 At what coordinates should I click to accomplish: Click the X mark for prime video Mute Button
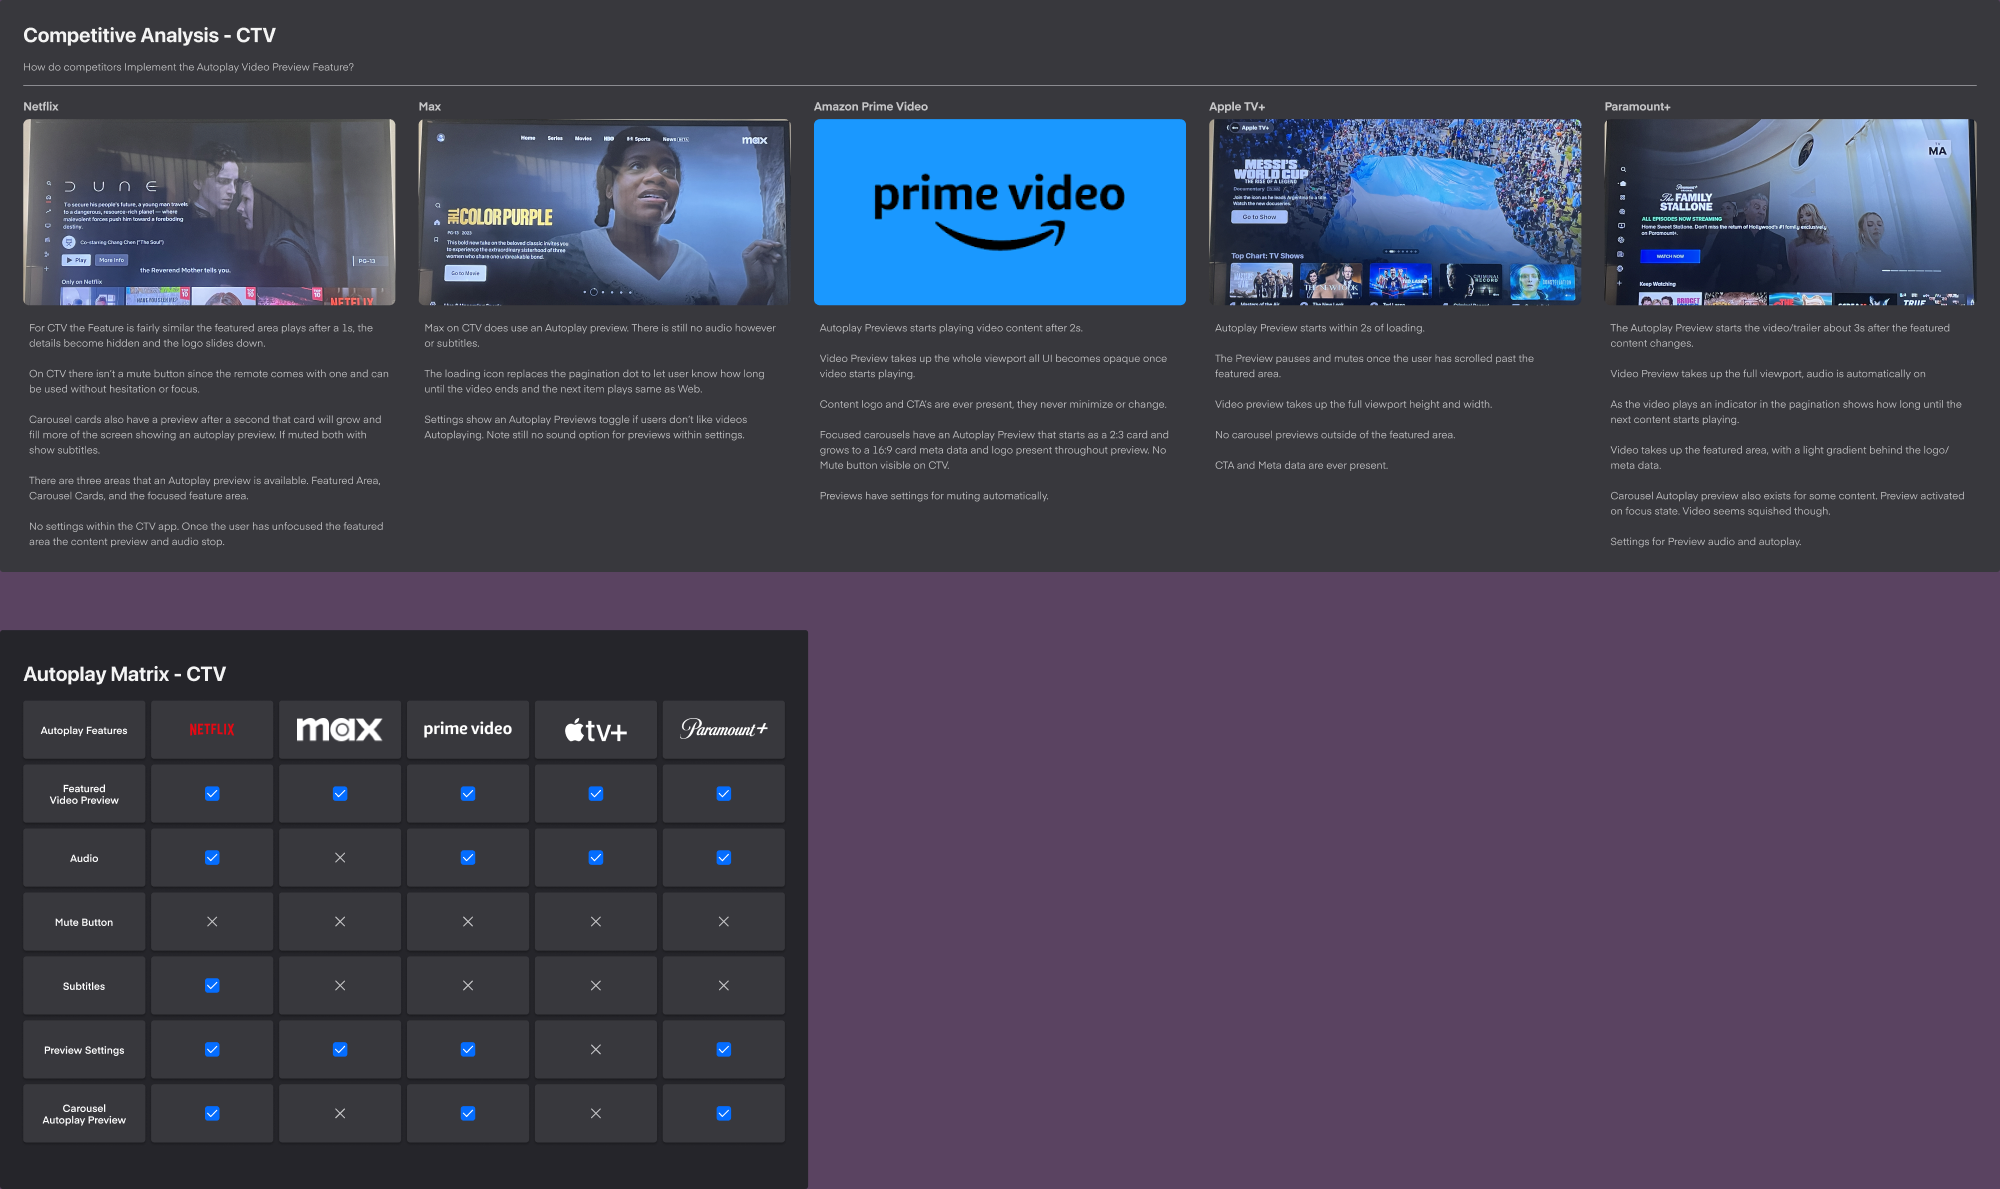tap(468, 922)
